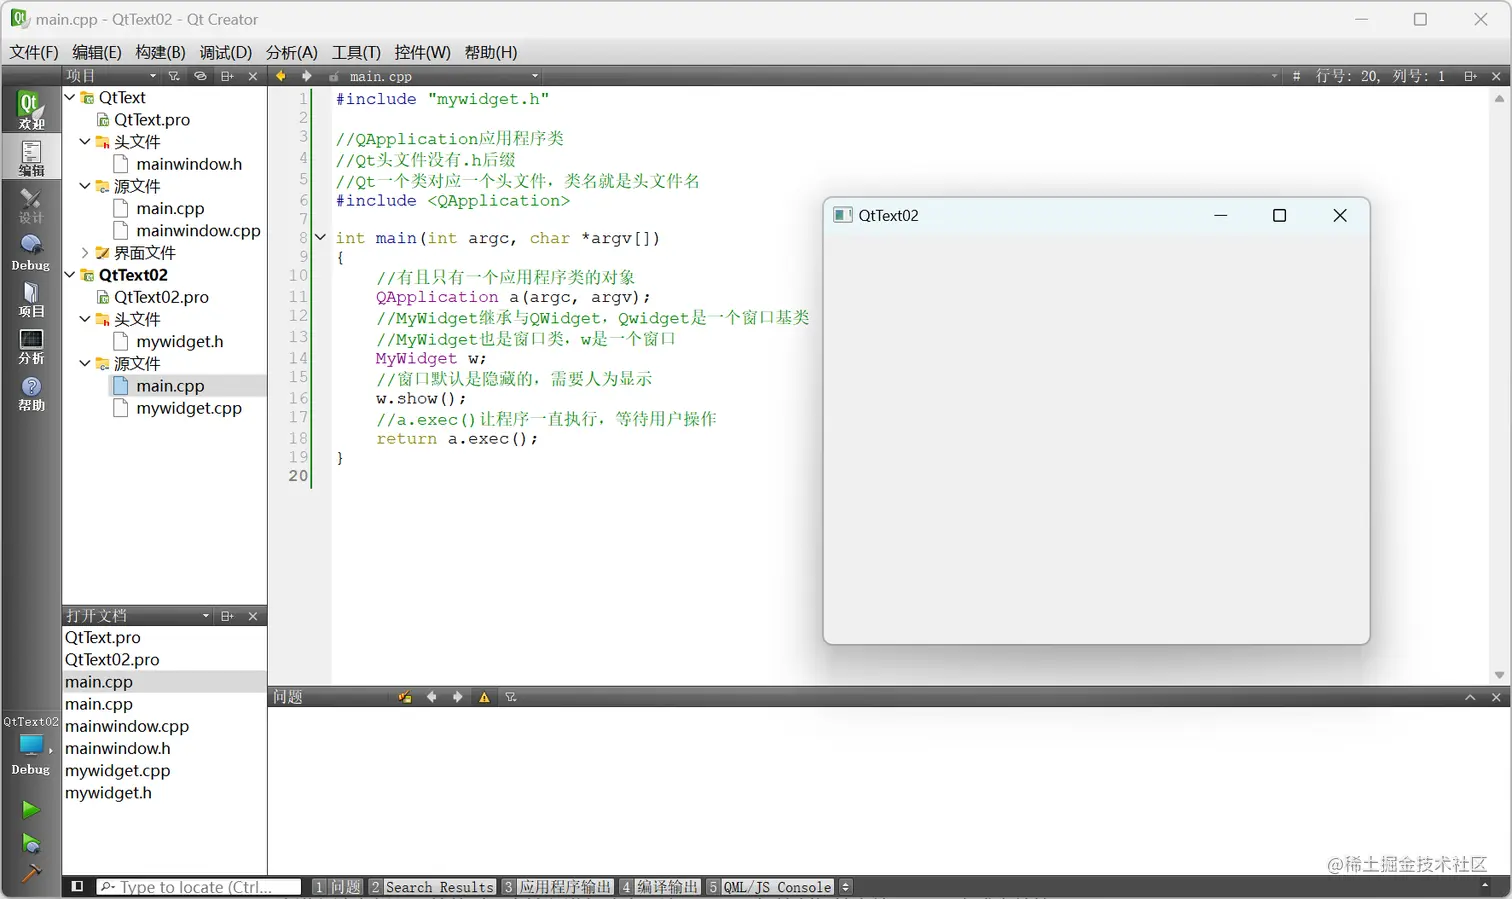Open the 设计 (Design) mode
Viewport: 1512px width, 899px height.
click(31, 205)
